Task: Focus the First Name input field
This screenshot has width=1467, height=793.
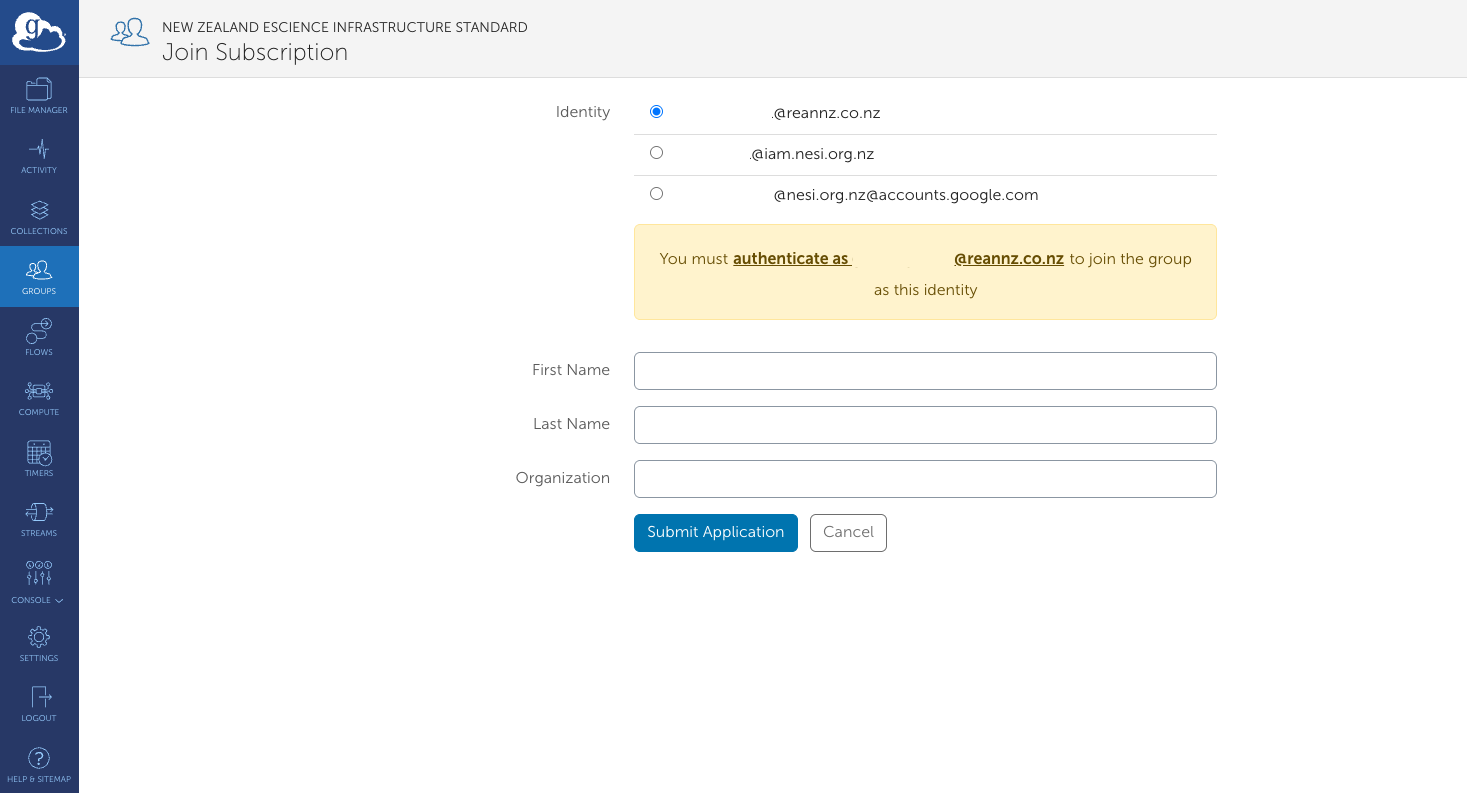Action: point(925,371)
